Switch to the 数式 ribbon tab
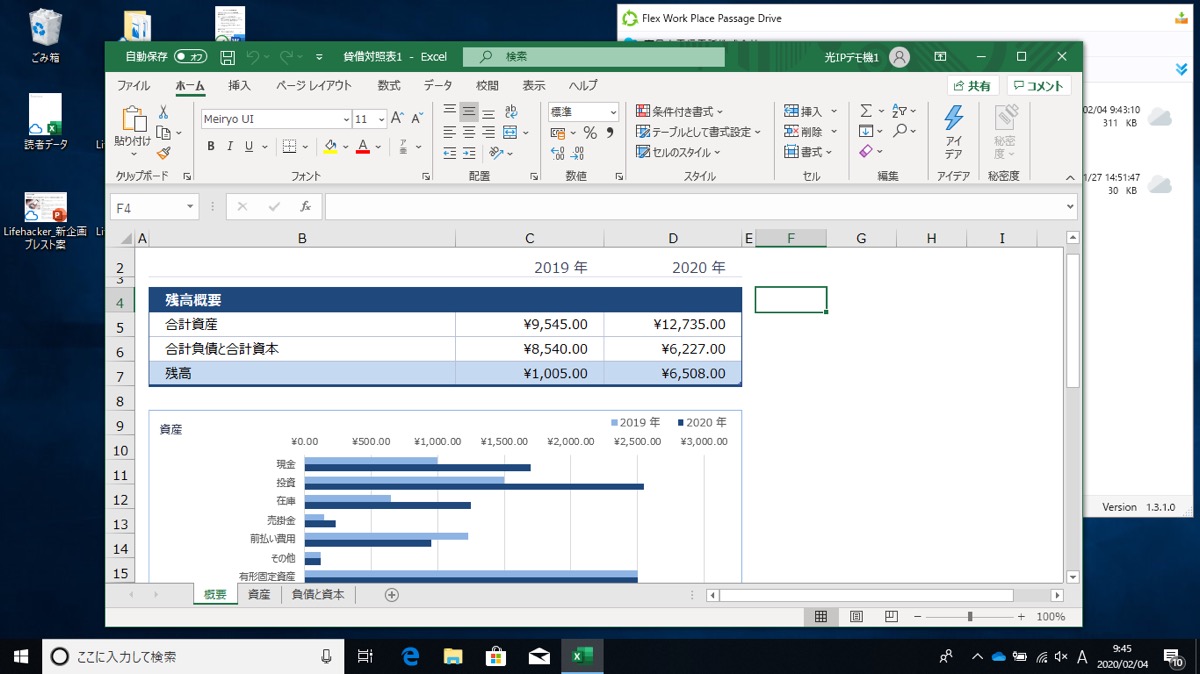The width and height of the screenshot is (1200, 674). pyautogui.click(x=389, y=86)
